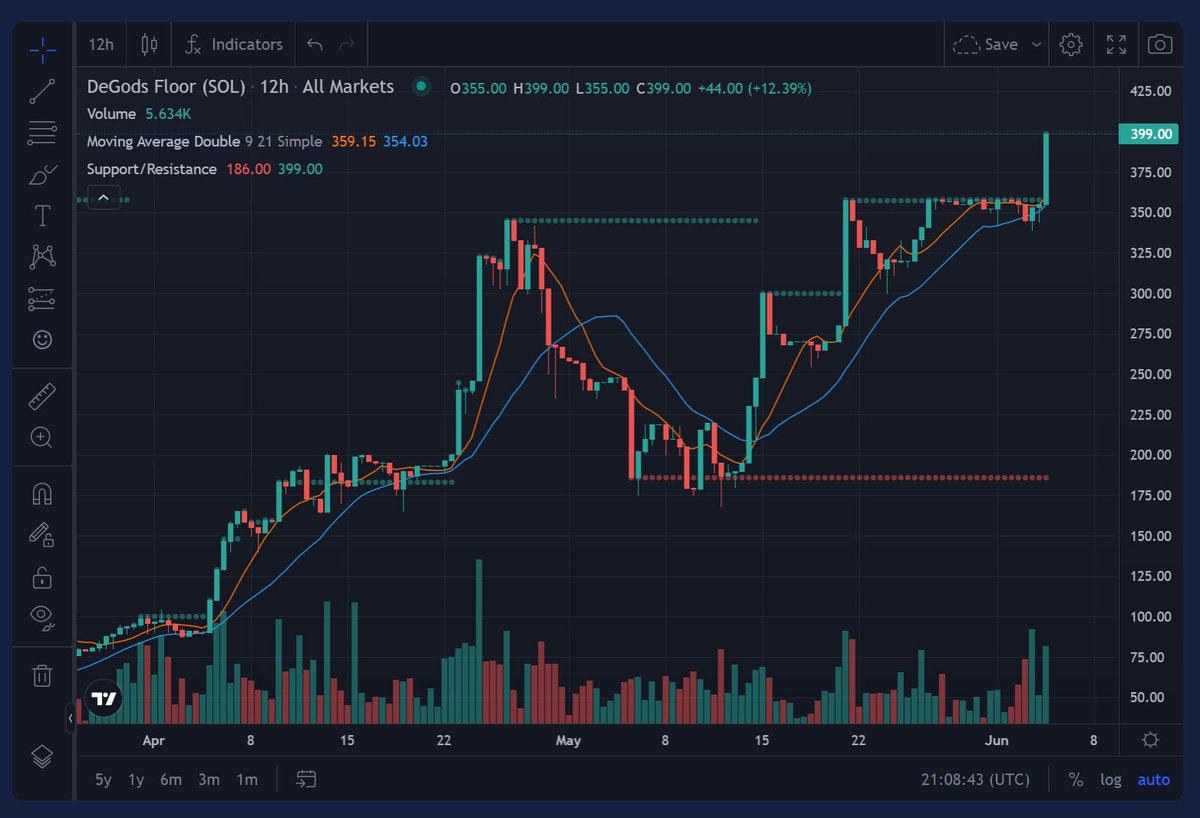Screen dimensions: 1200x818
Task: Select the ruler measure tool
Action: [42, 396]
